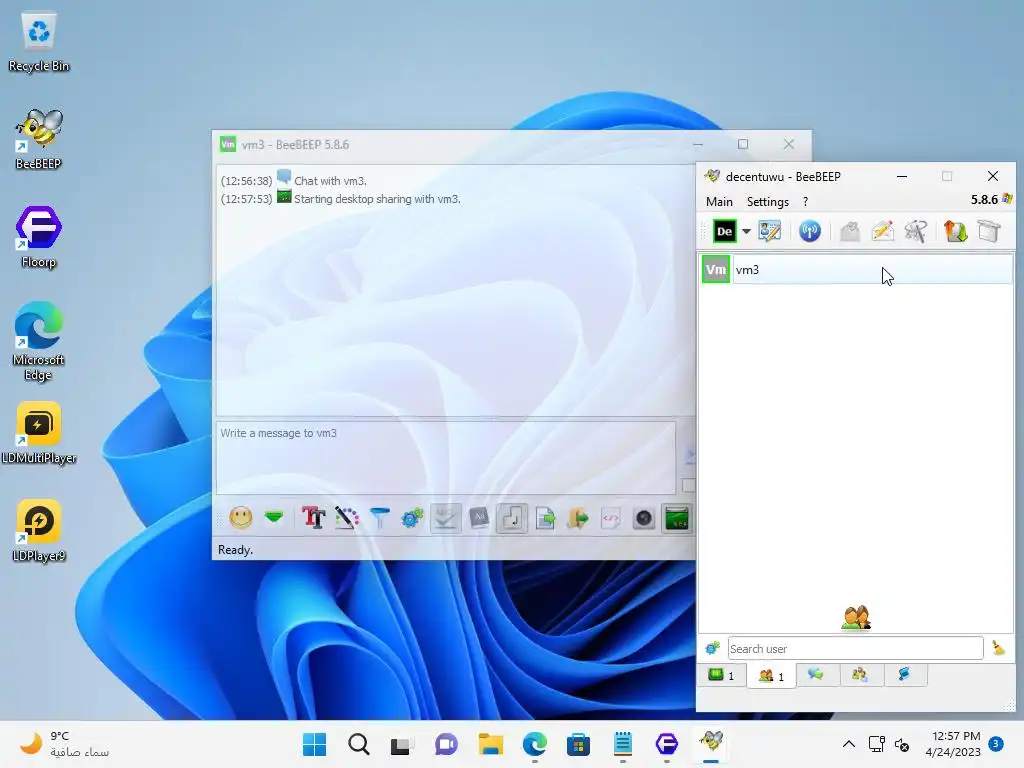Screen dimensions: 1024x768
Task: Expand the status dropdown arrow beside De
Action: (746, 231)
